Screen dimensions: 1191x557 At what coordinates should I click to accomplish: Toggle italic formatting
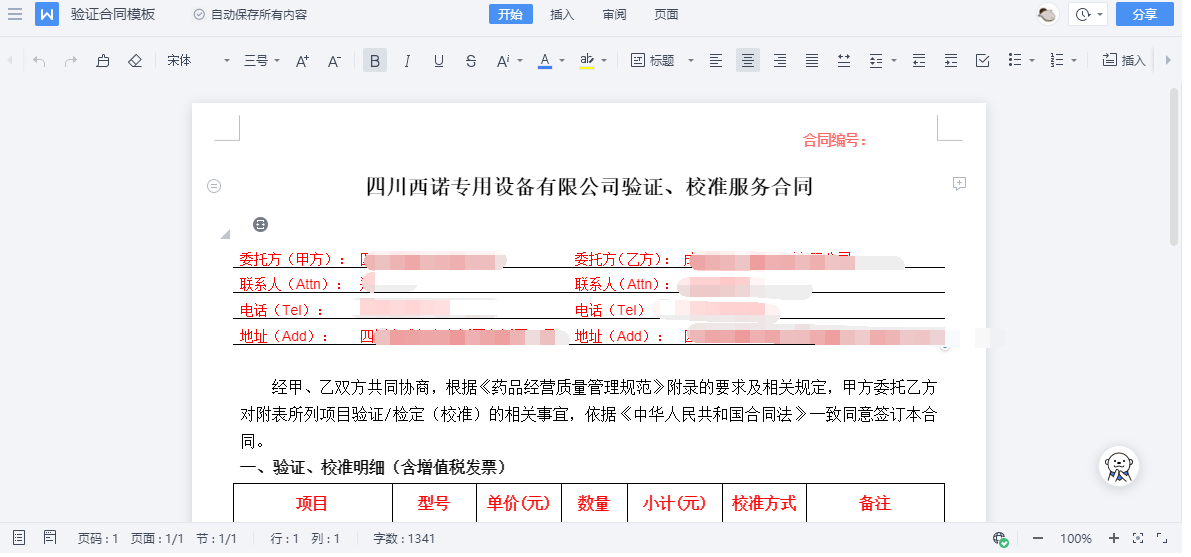coord(407,61)
